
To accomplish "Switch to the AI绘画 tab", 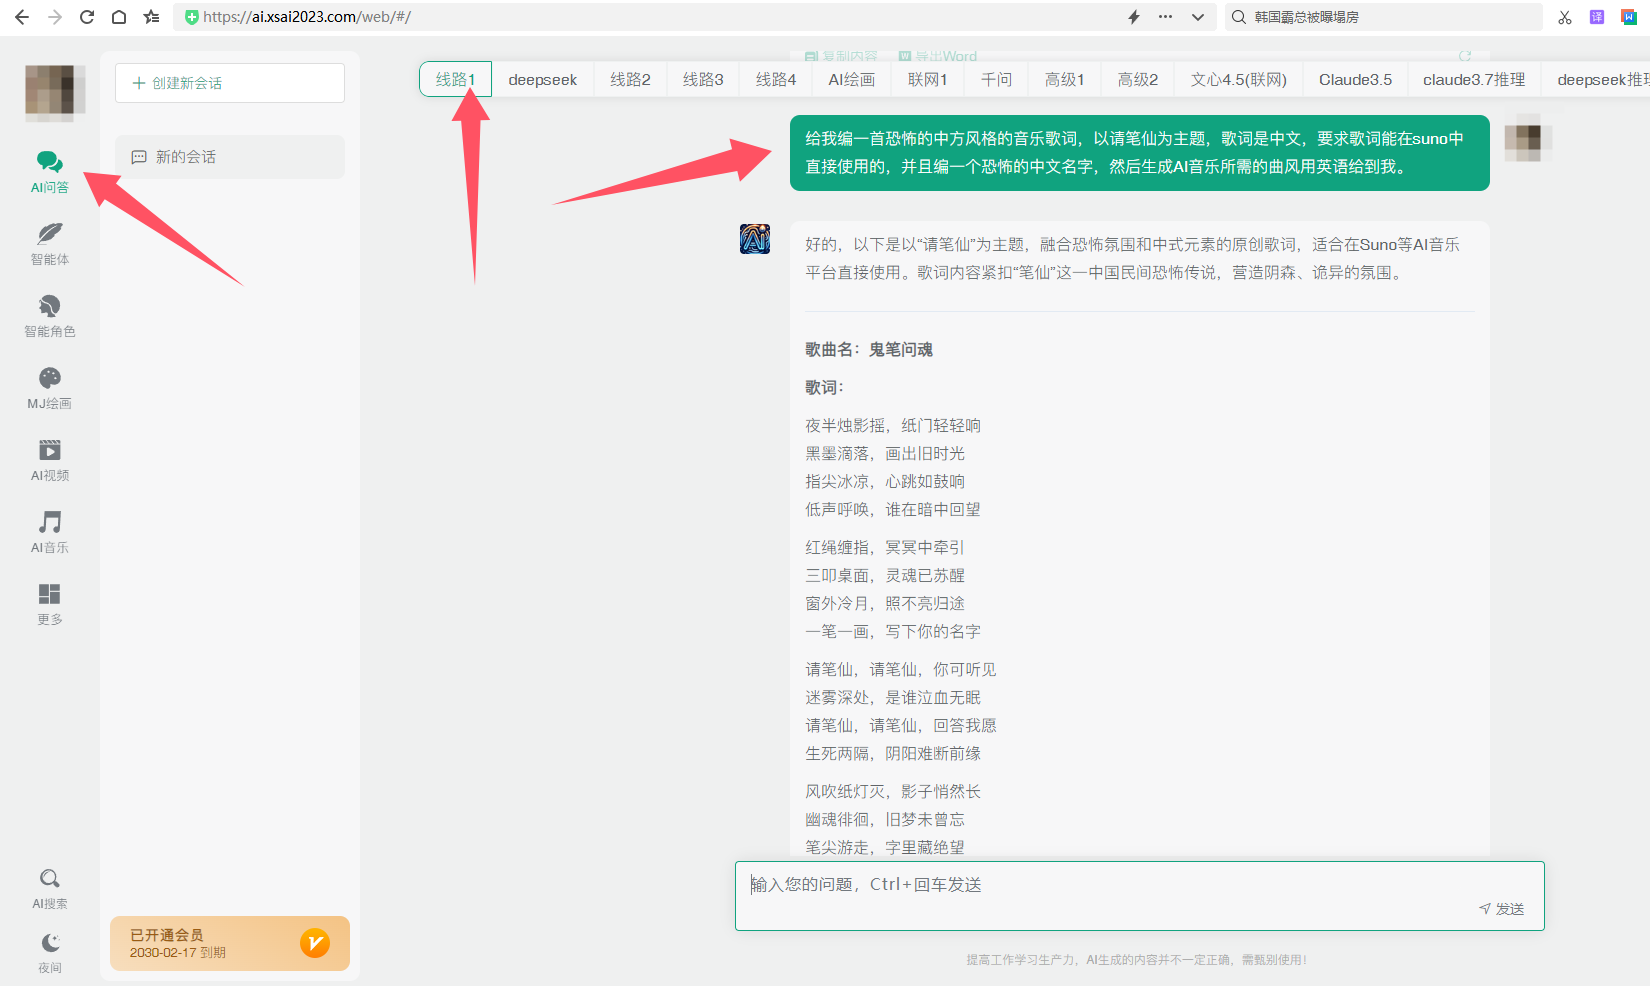I will click(x=852, y=79).
